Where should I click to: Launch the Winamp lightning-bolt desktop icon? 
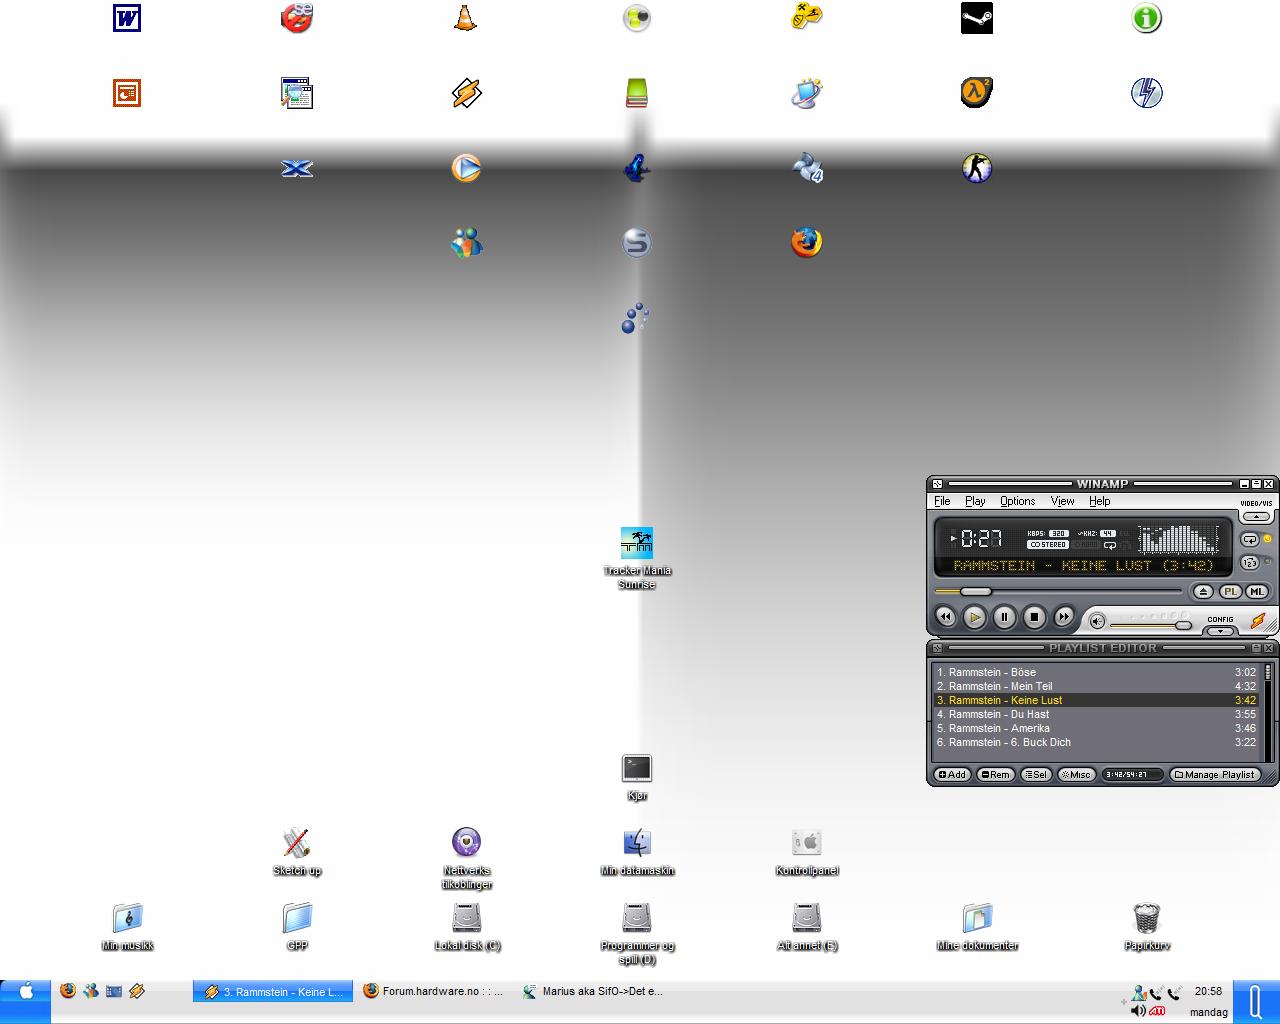466,93
